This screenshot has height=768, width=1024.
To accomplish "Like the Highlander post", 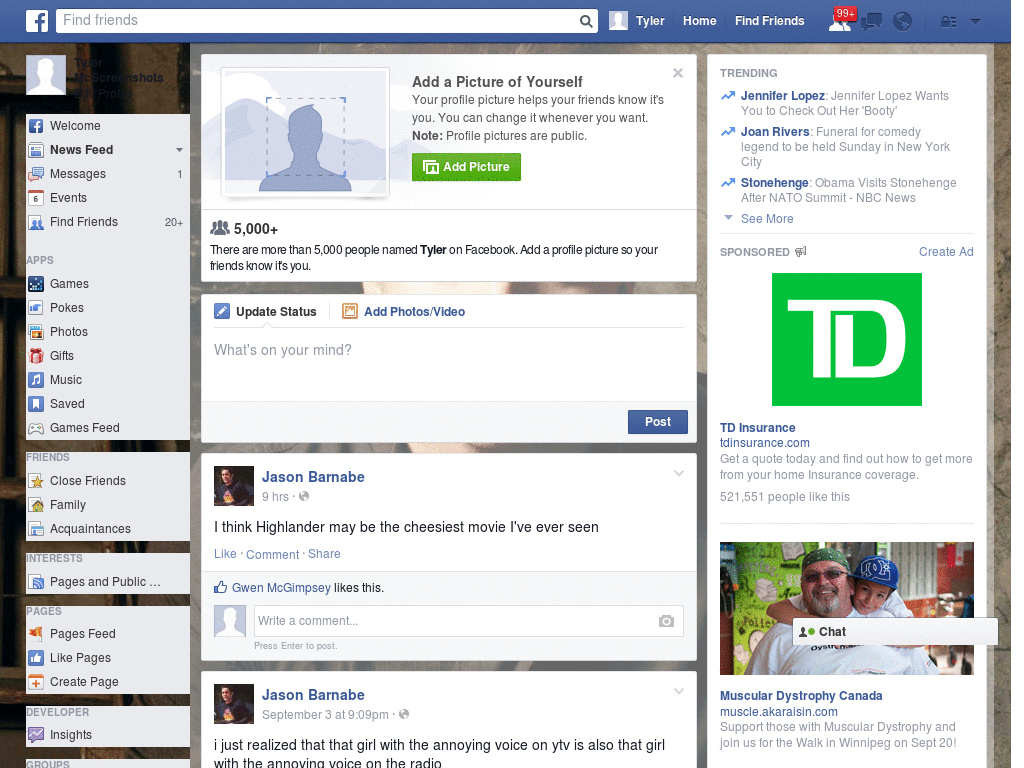I will coord(225,554).
